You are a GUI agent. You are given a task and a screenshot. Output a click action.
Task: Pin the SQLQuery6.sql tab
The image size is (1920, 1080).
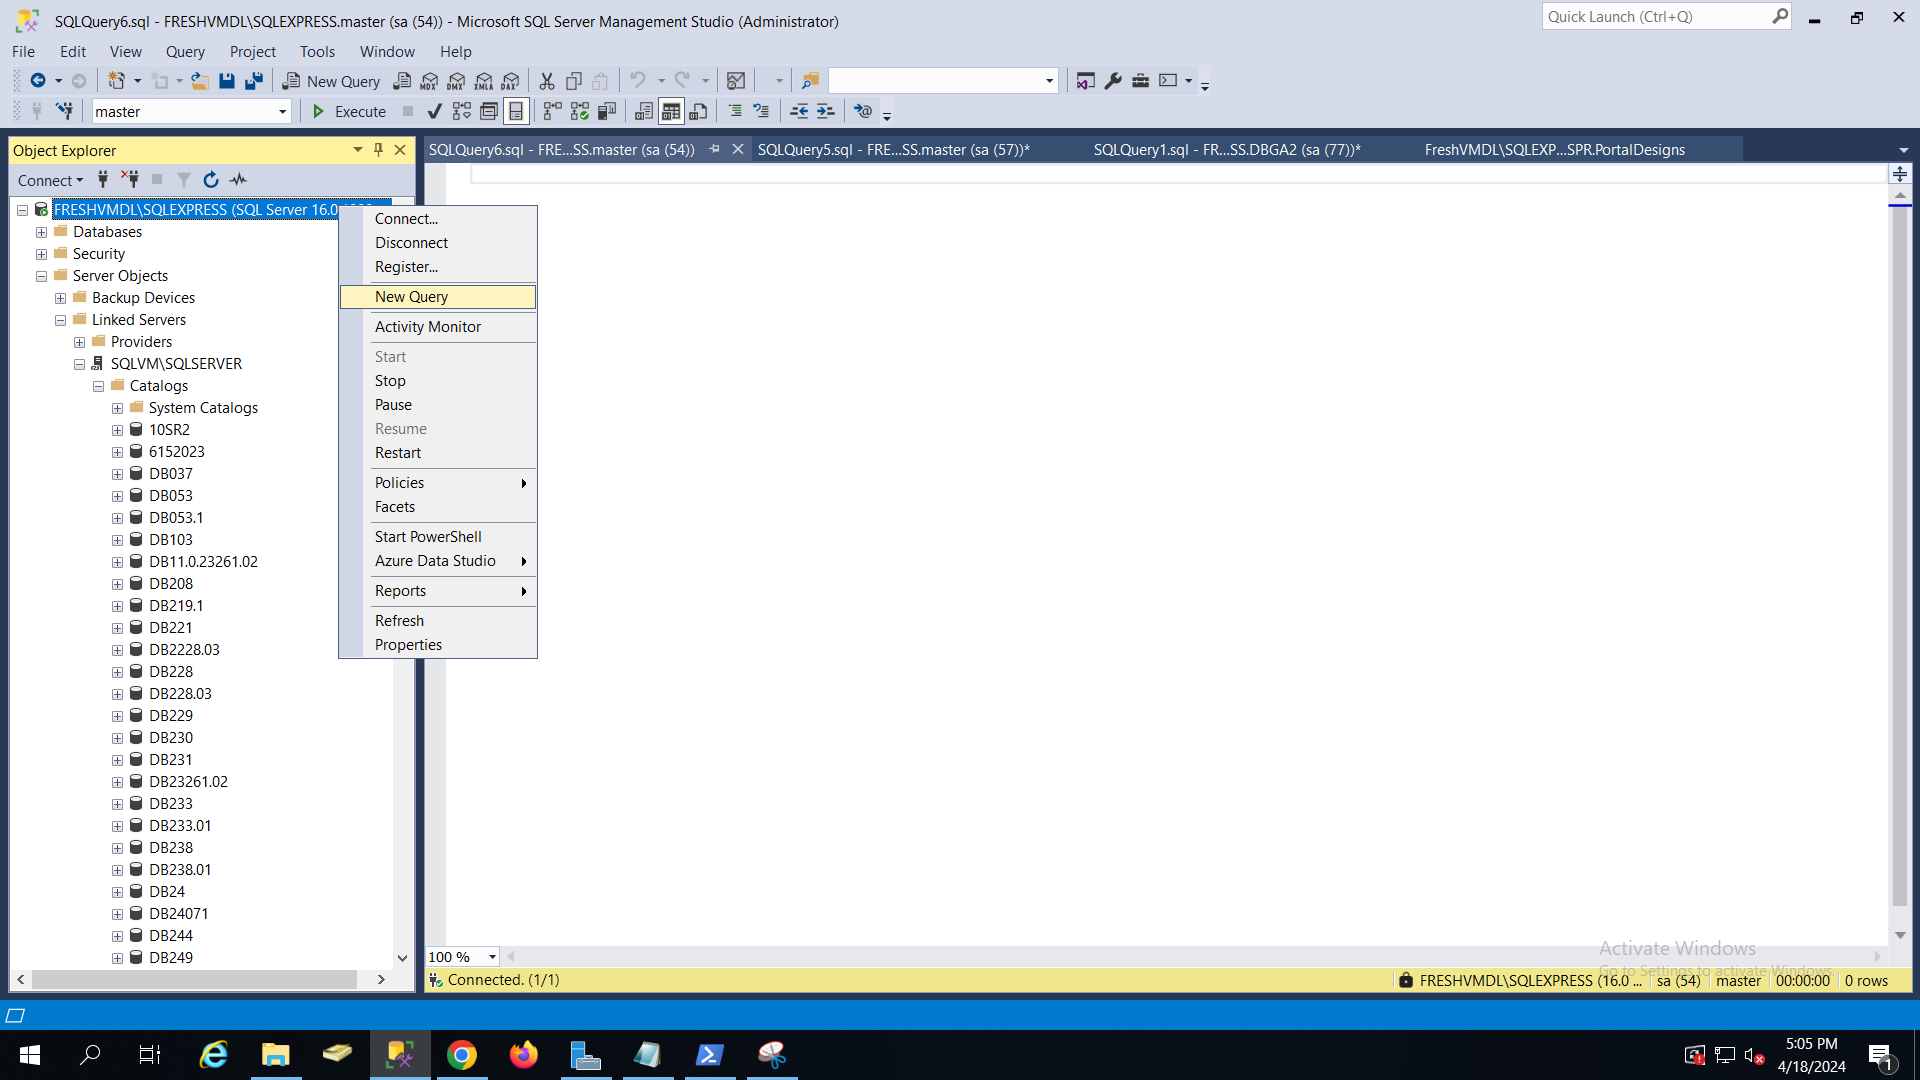pyautogui.click(x=714, y=148)
